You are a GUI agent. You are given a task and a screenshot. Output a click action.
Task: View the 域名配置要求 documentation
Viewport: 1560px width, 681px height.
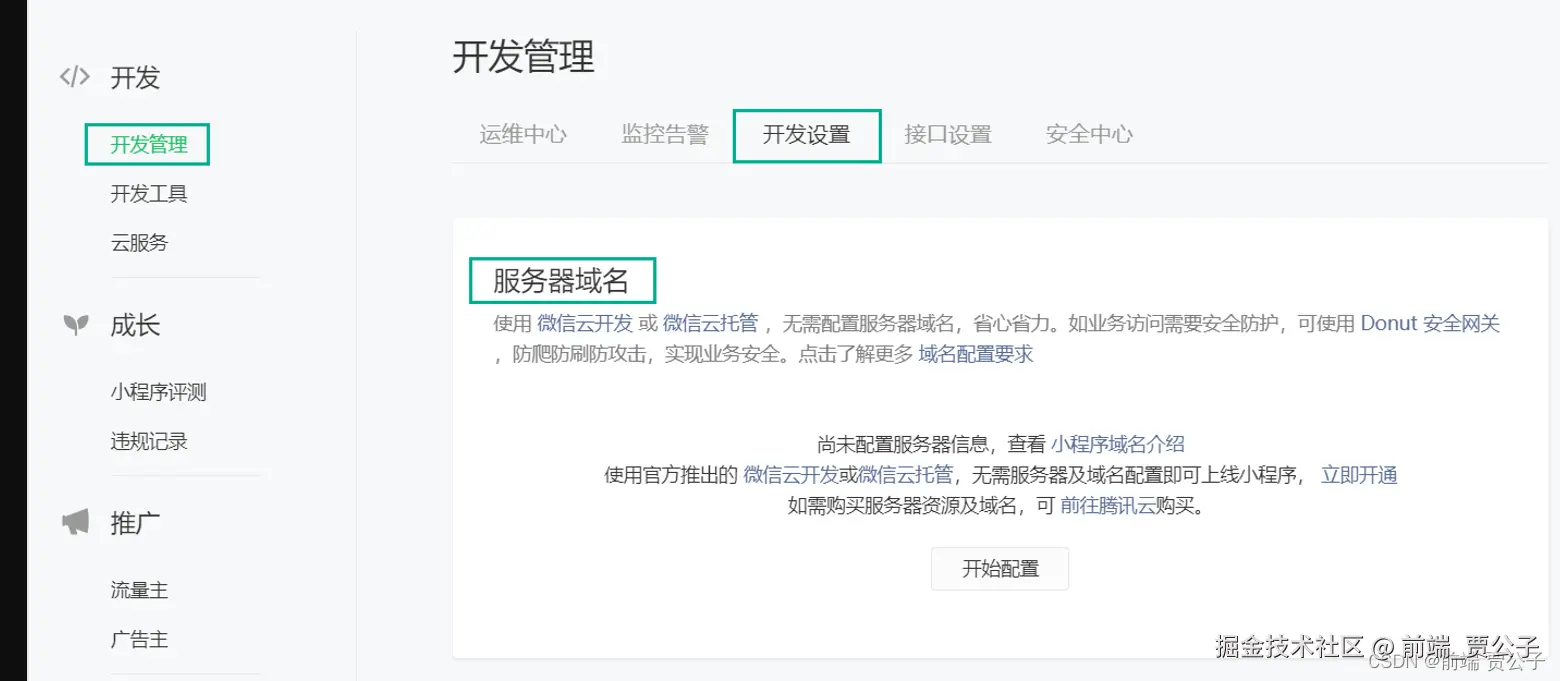point(976,354)
